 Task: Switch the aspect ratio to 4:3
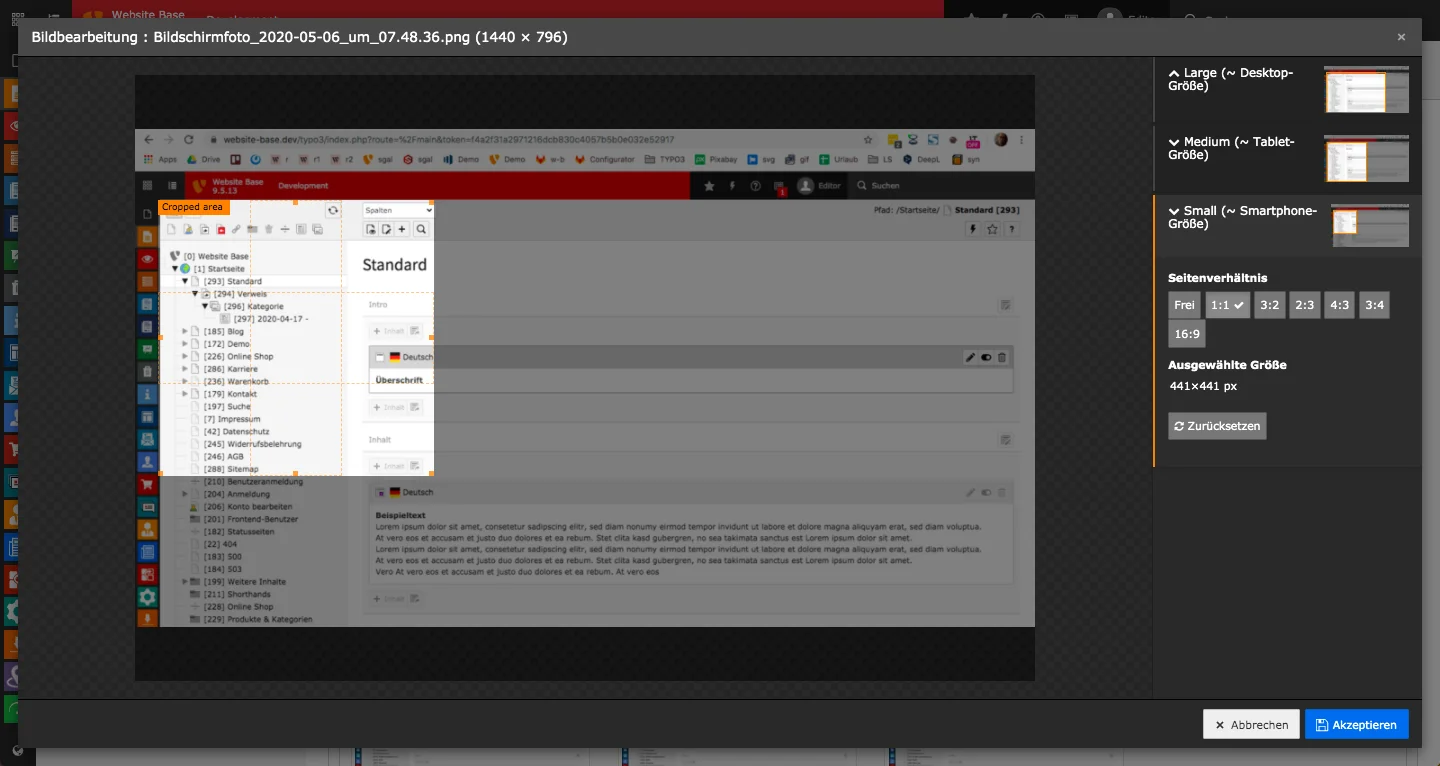point(1339,305)
